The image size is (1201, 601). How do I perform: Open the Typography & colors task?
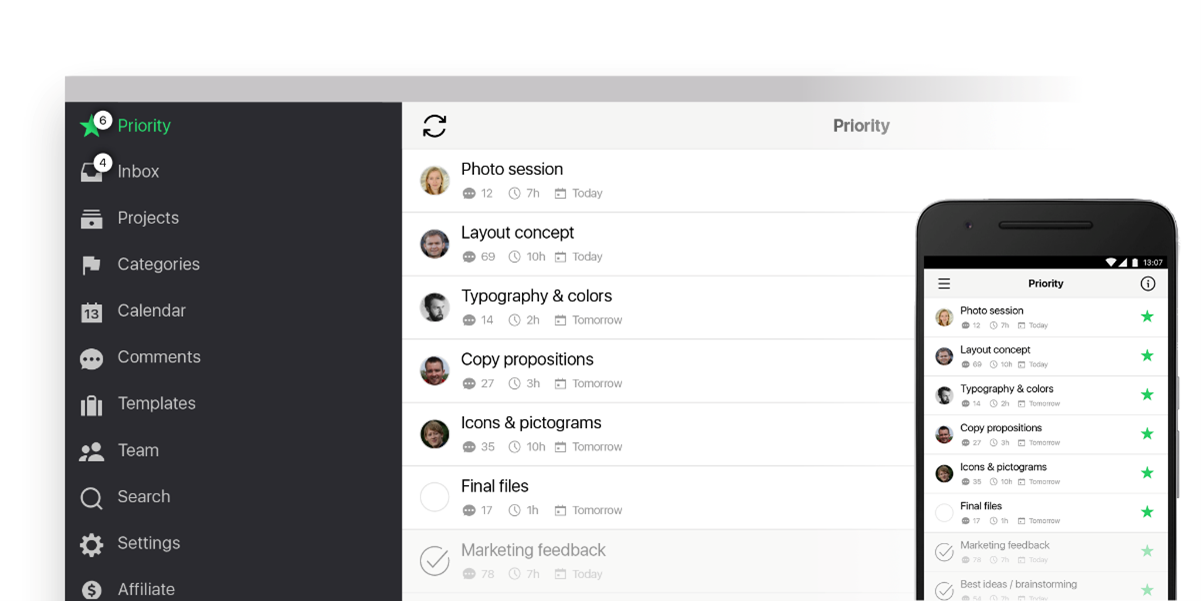click(536, 296)
